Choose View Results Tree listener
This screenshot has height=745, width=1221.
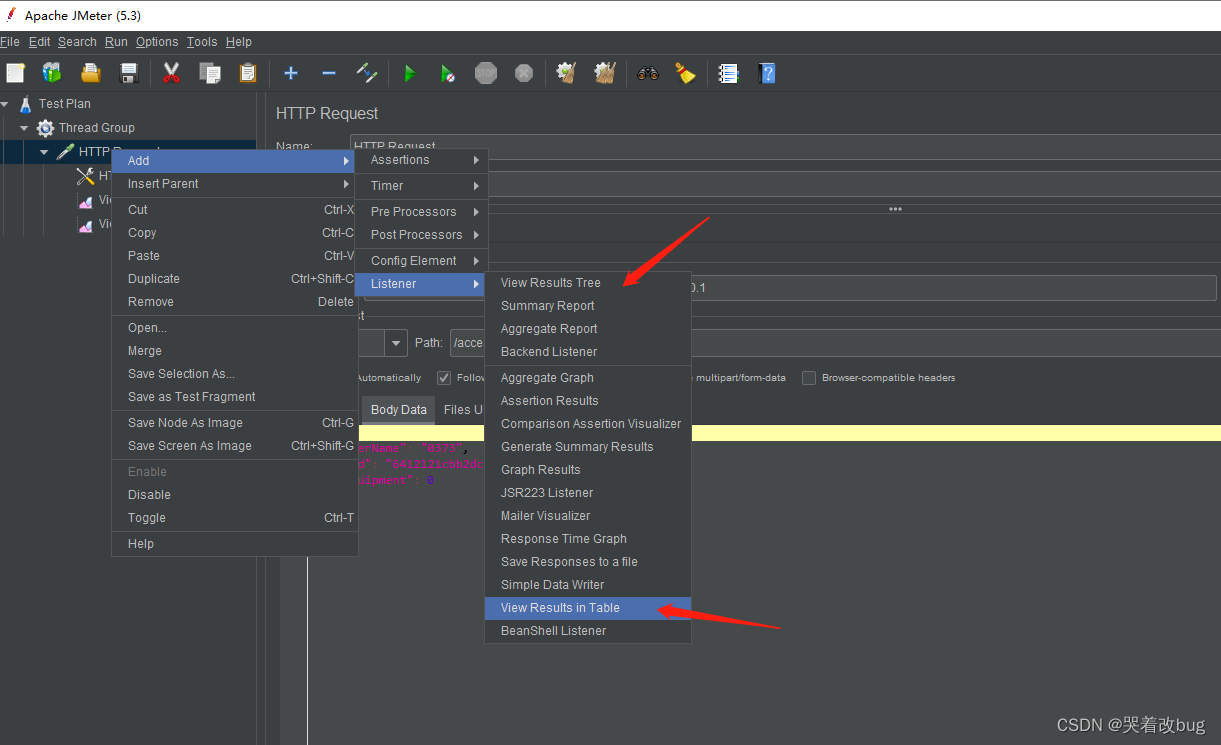pyautogui.click(x=588, y=283)
